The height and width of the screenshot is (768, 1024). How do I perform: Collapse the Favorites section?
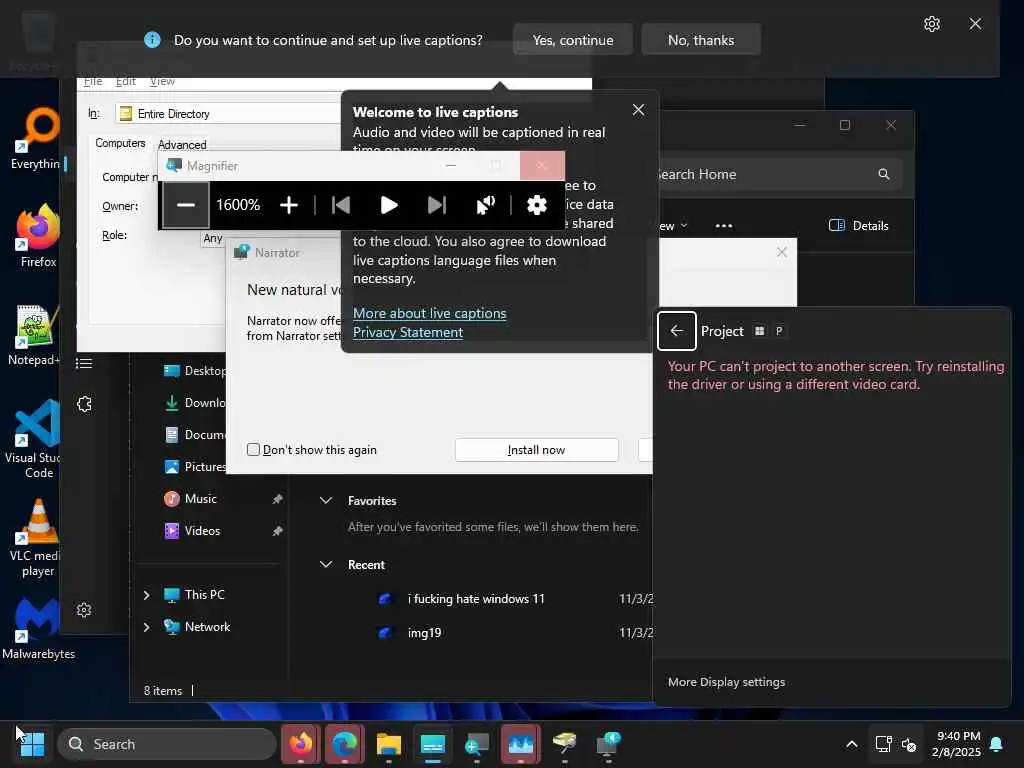point(326,500)
